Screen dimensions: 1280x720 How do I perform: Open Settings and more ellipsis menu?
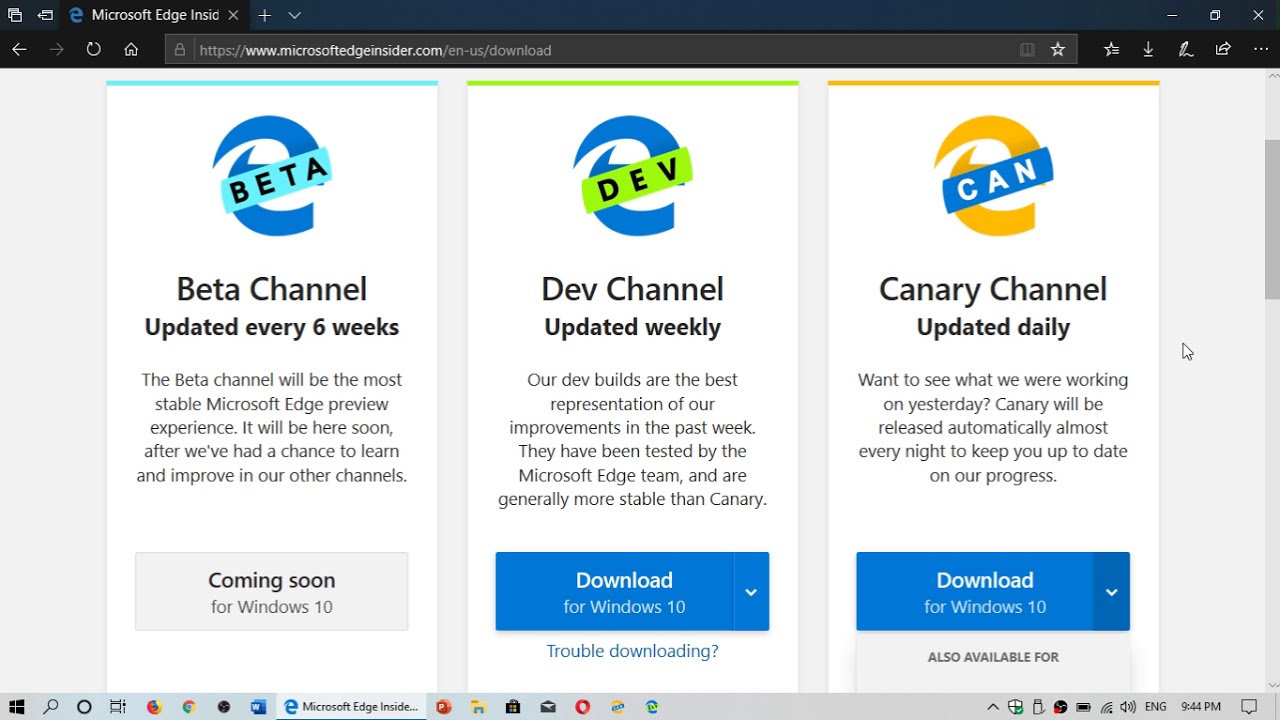[x=1260, y=49]
